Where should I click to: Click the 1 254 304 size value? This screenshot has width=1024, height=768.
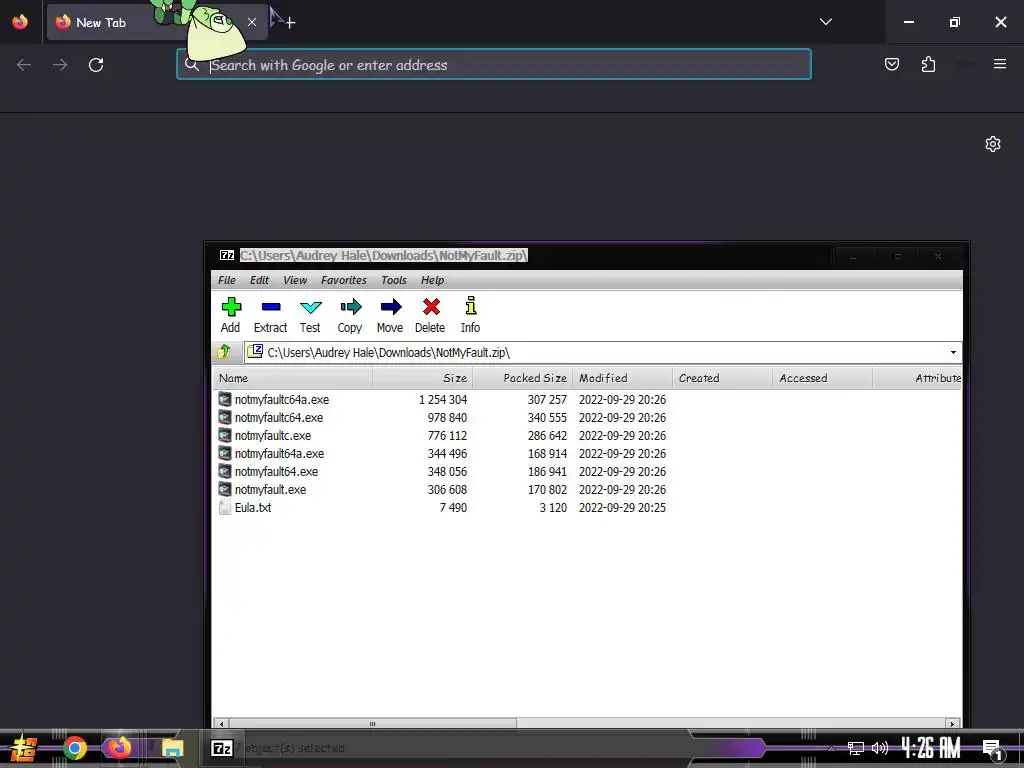point(443,400)
